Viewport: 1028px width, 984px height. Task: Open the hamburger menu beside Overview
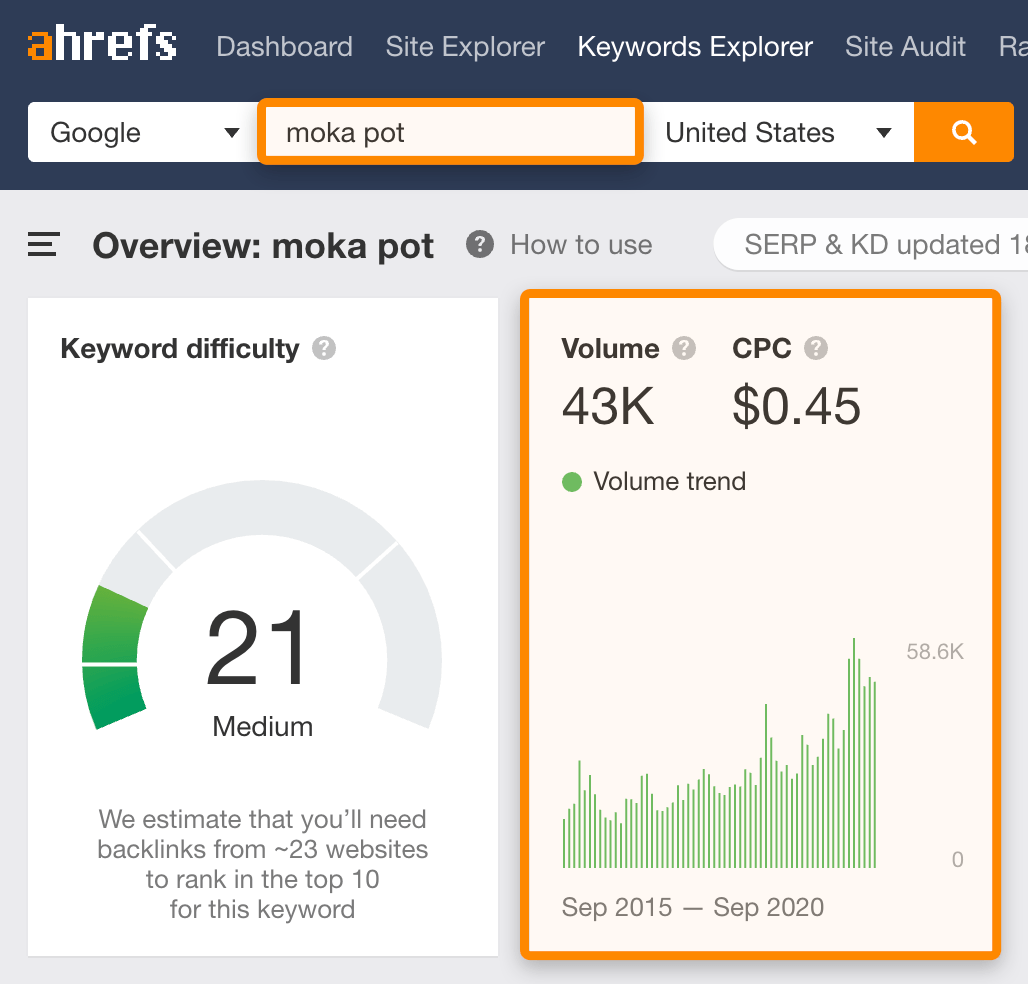[44, 245]
